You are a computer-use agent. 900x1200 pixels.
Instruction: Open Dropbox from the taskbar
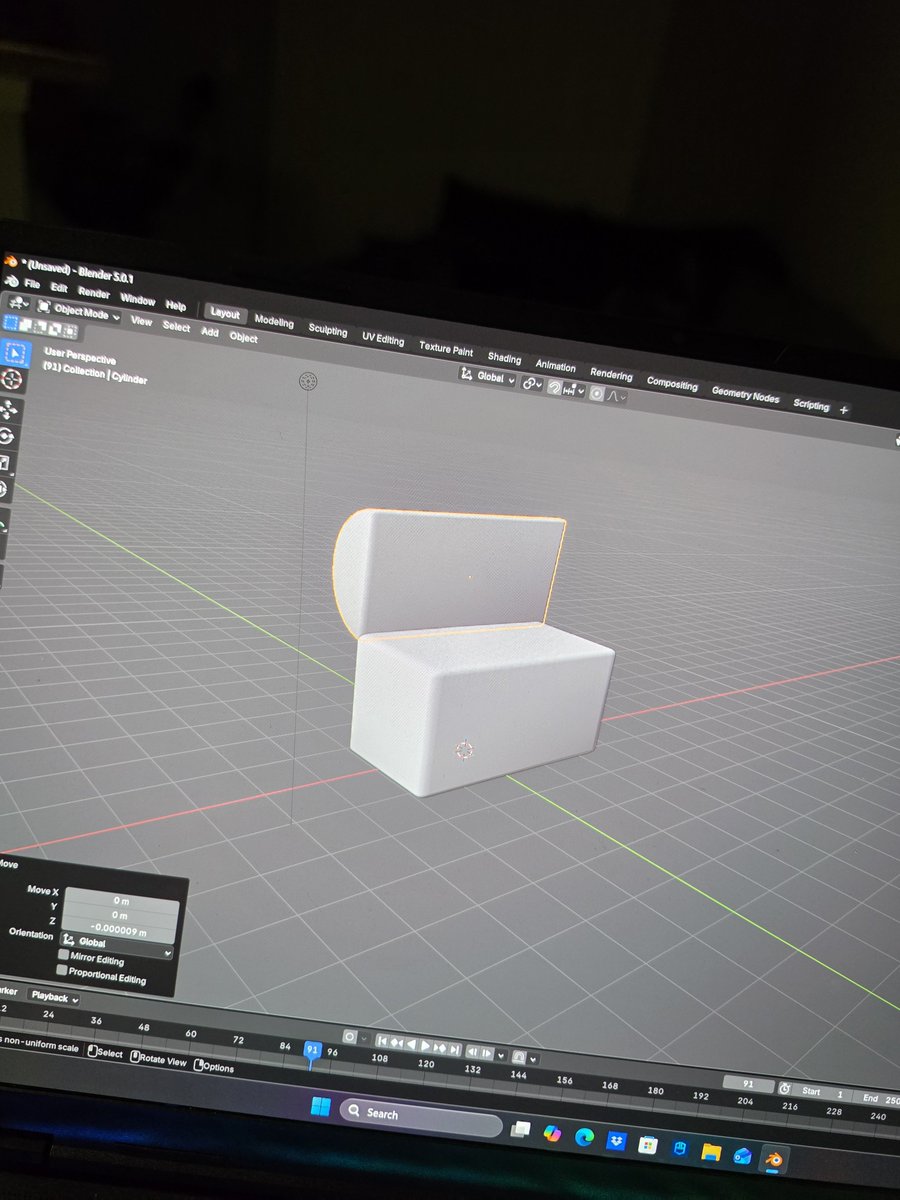616,1141
